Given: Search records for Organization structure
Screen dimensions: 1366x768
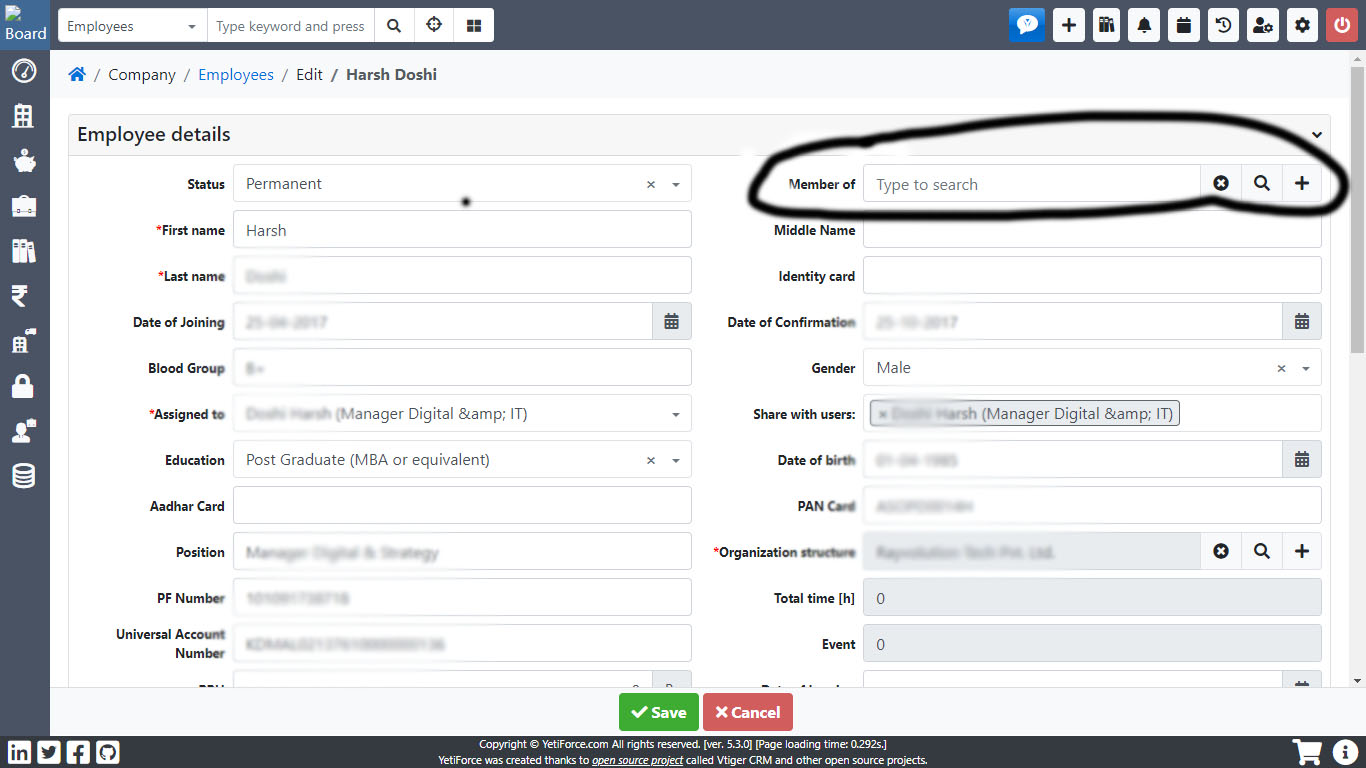Looking at the screenshot, I should [1262, 552].
